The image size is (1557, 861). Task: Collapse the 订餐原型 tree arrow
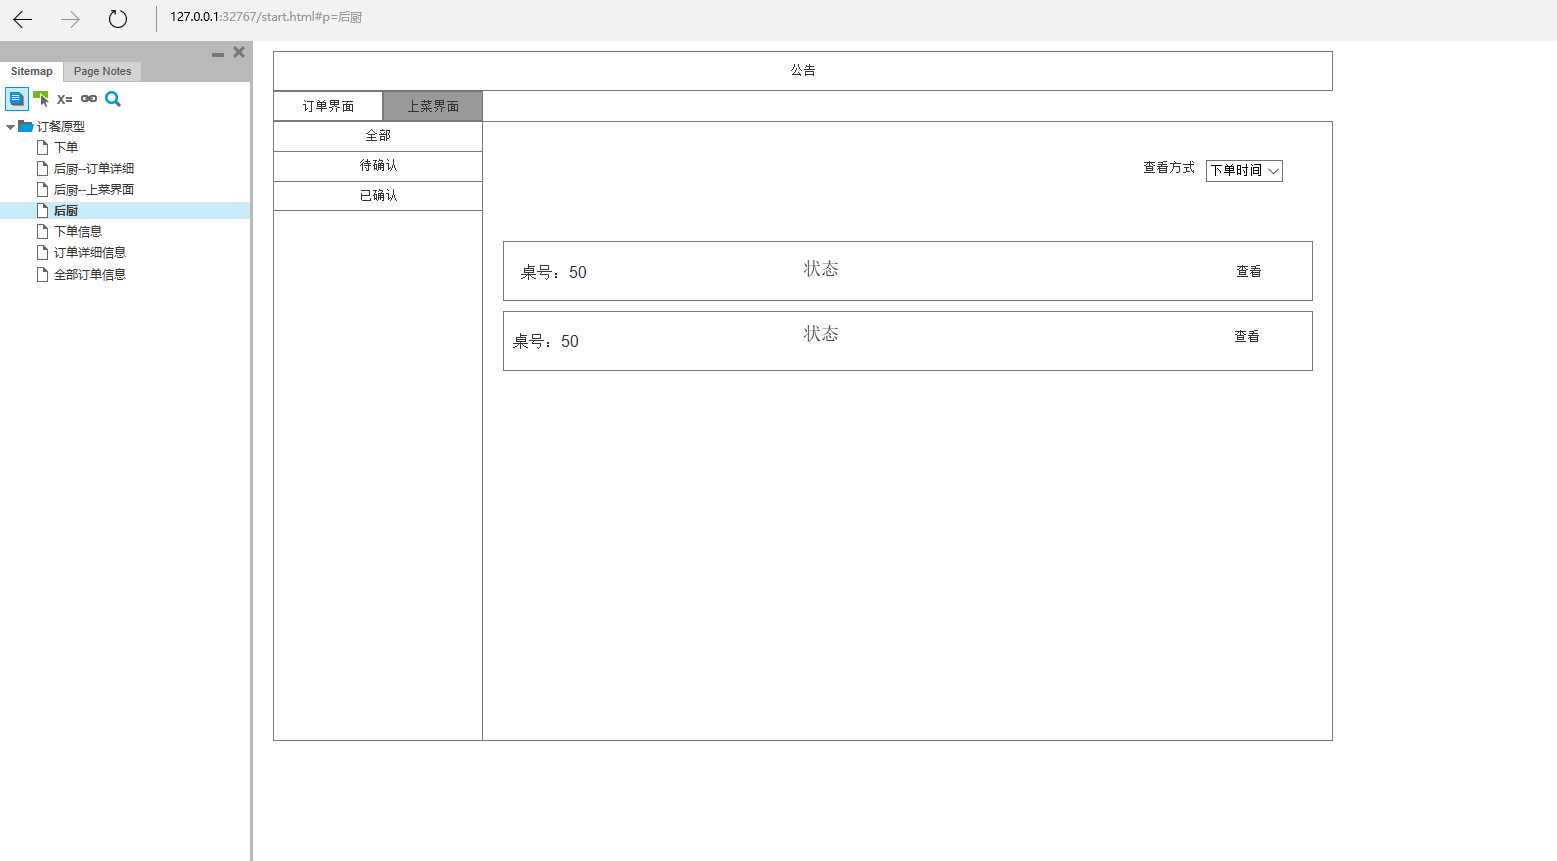pos(10,127)
